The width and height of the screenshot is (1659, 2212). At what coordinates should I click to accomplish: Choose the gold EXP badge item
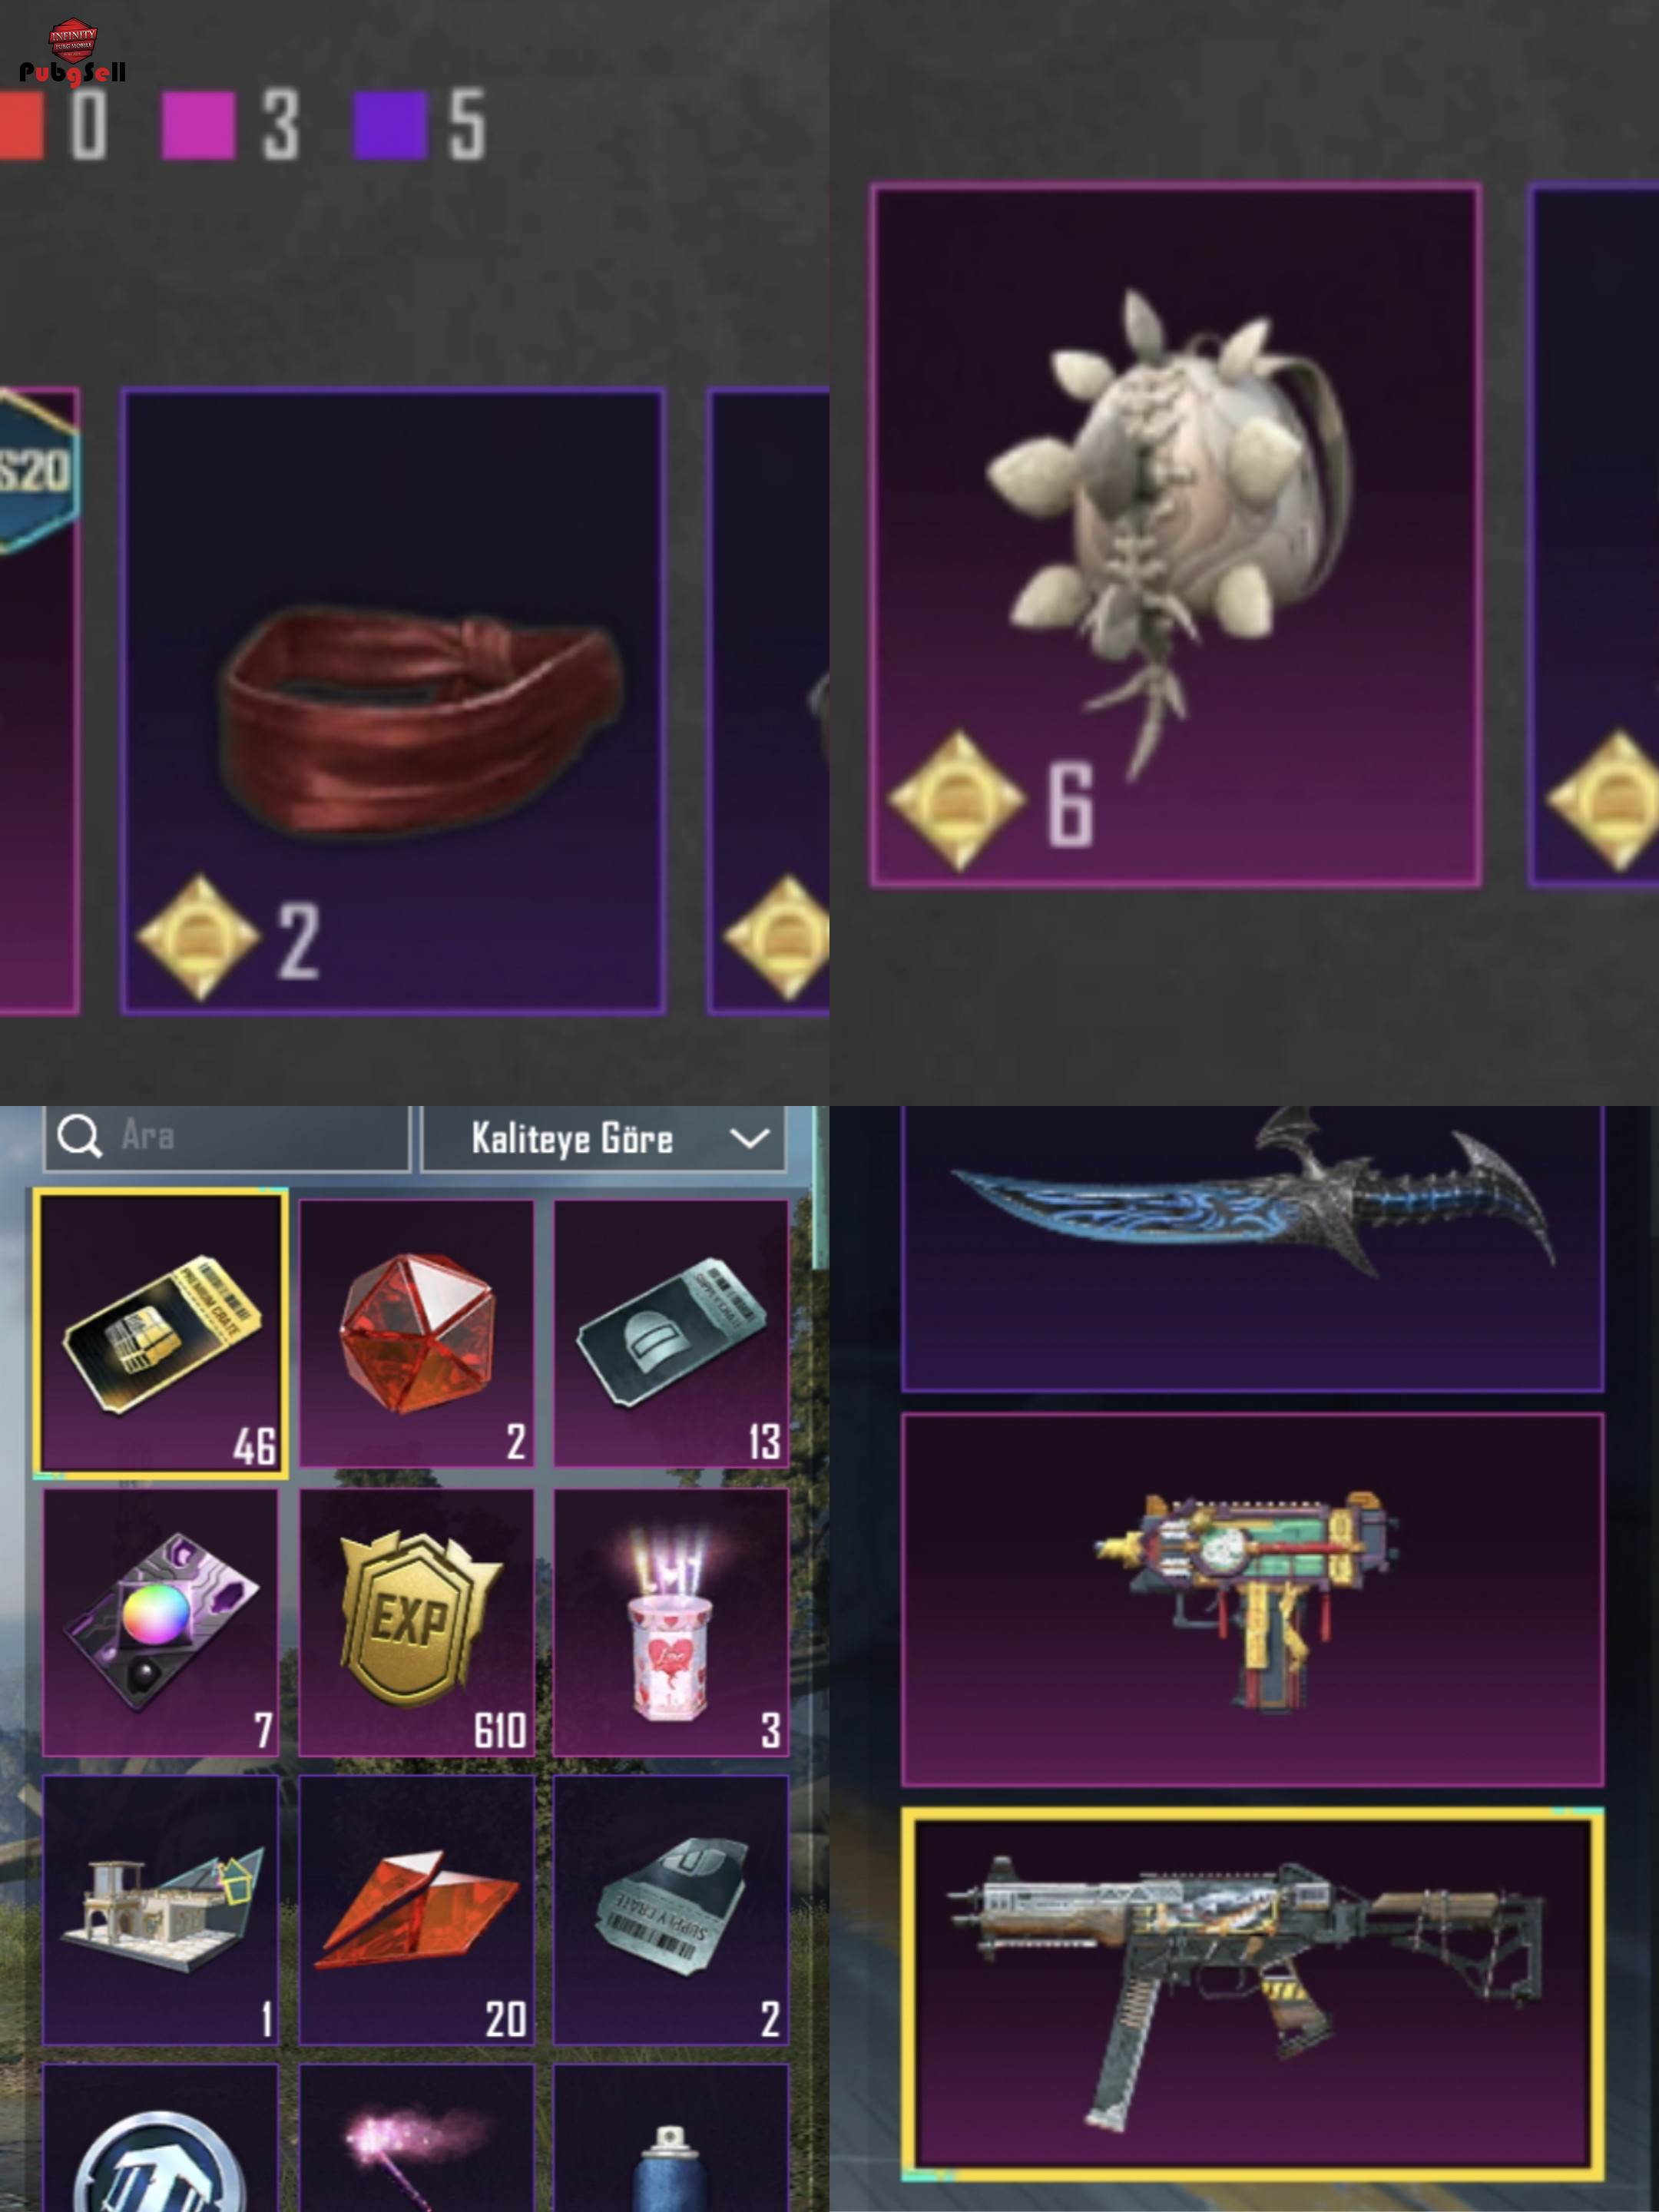tap(416, 1621)
